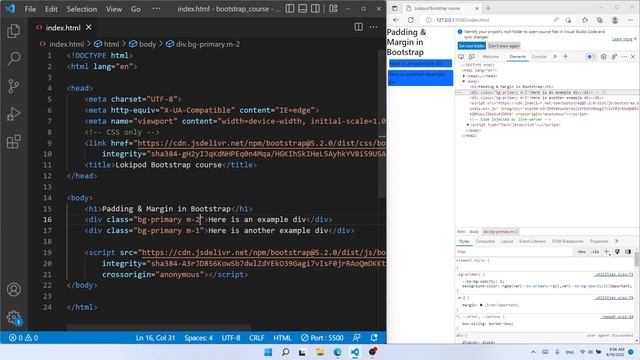Select language mode HTML in status bar
640x360 pixels.
[x=282, y=338]
